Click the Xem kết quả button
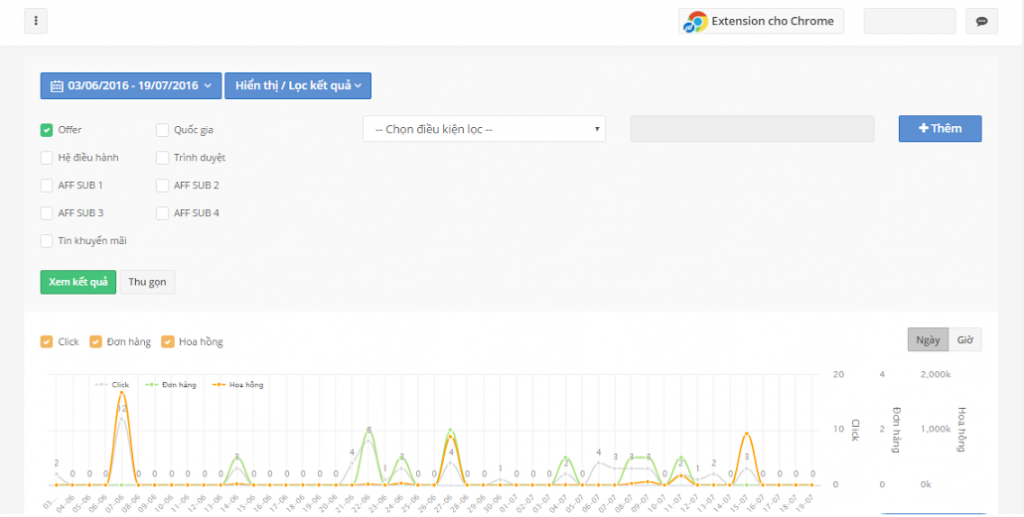Viewport: 1024px width, 517px height. [78, 282]
